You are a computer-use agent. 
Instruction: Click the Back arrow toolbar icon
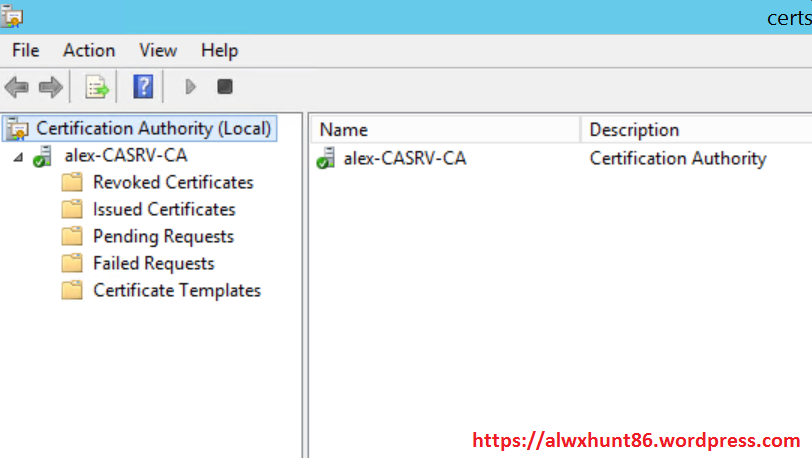pos(17,87)
